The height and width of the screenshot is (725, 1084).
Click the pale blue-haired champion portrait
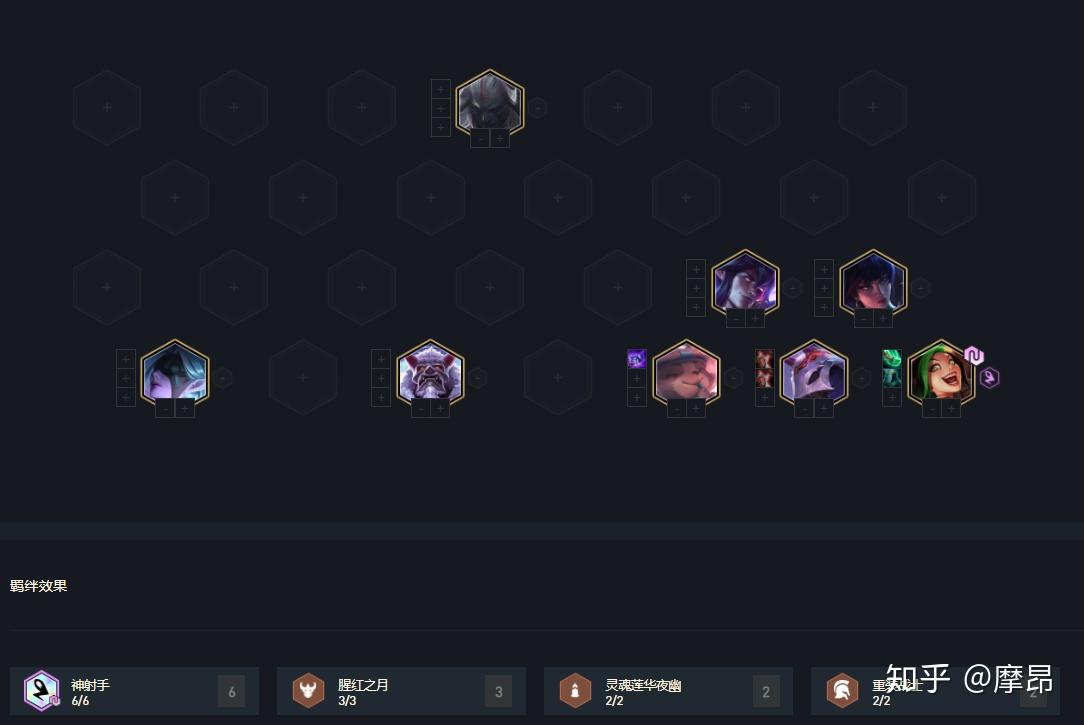tap(175, 374)
